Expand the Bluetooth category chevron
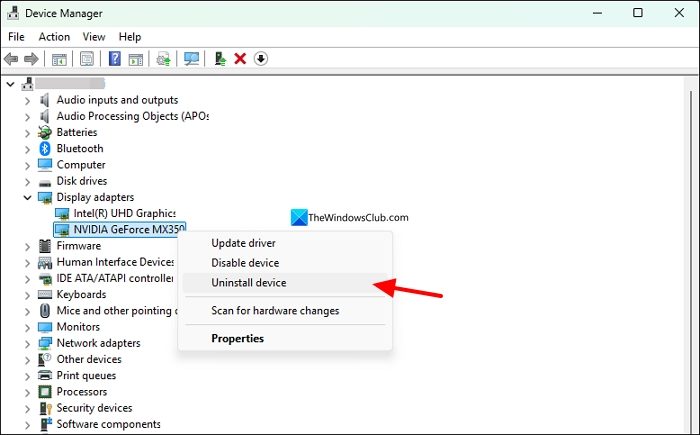The image size is (700, 435). 27,149
